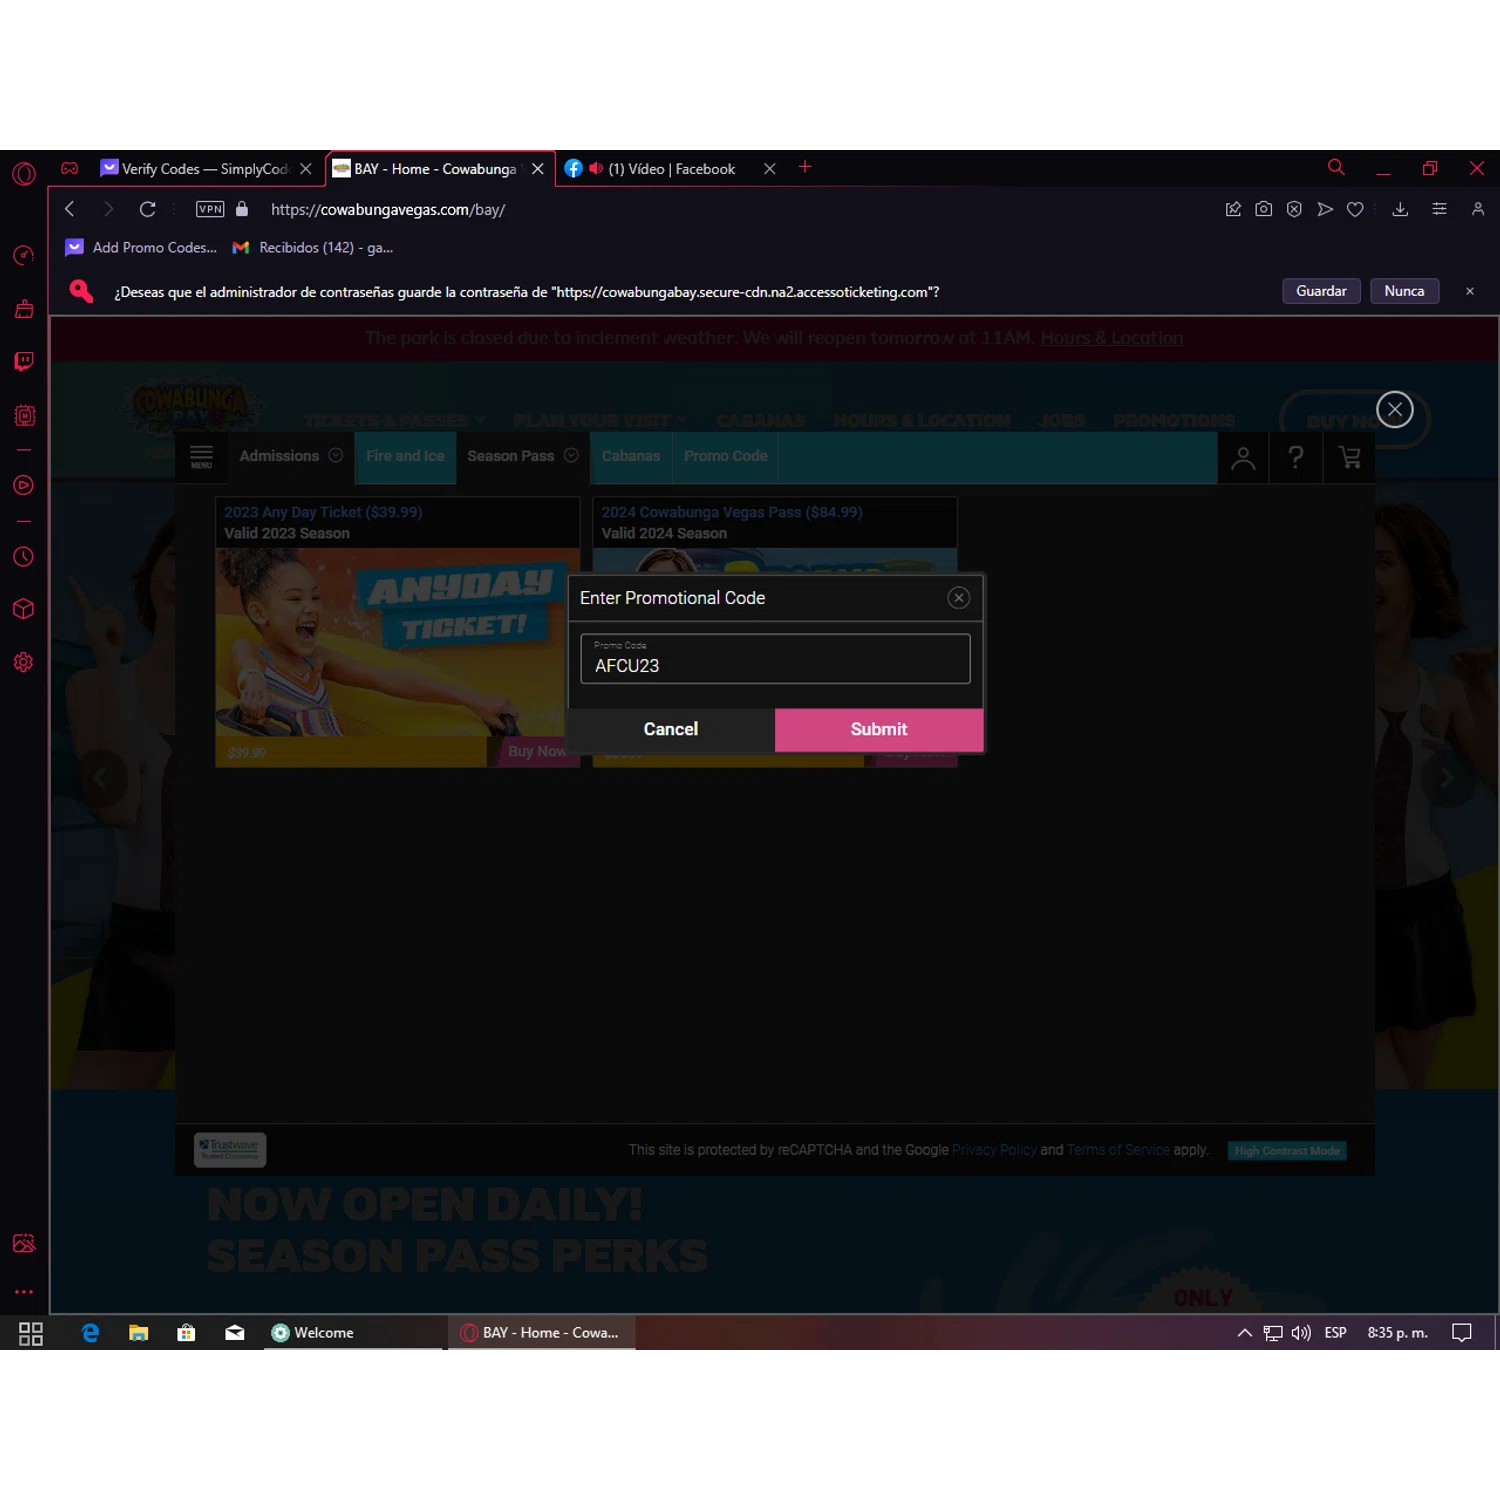1500x1500 pixels.
Task: Submit the promo code AFCU23
Action: pyautogui.click(x=879, y=730)
